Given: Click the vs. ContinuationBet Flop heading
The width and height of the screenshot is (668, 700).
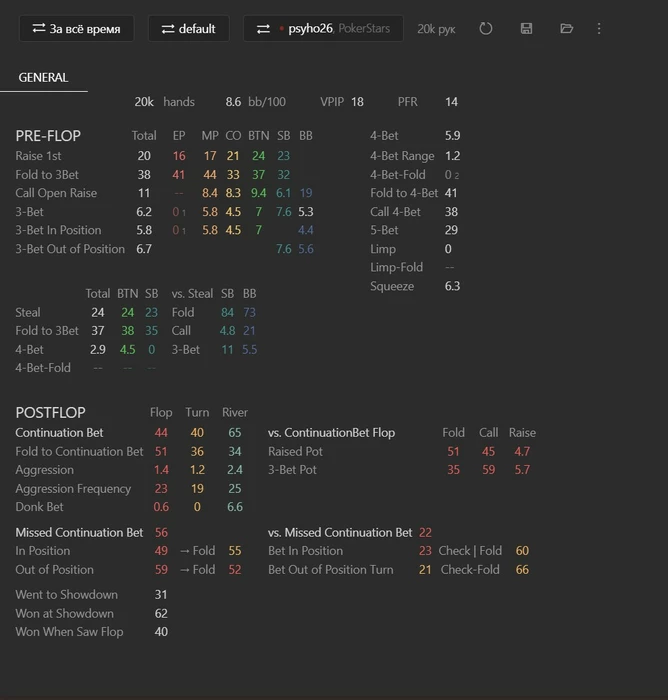Looking at the screenshot, I should [331, 433].
